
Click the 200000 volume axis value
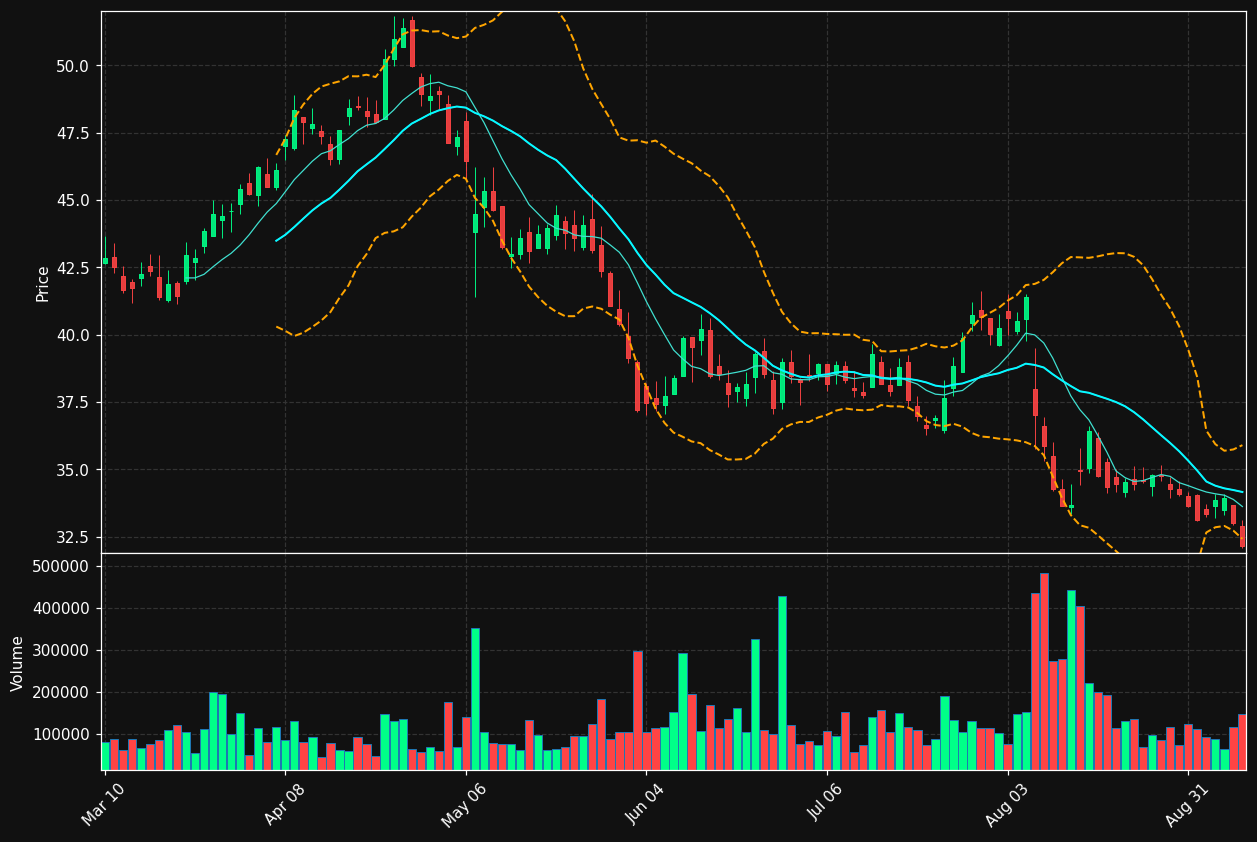62,692
